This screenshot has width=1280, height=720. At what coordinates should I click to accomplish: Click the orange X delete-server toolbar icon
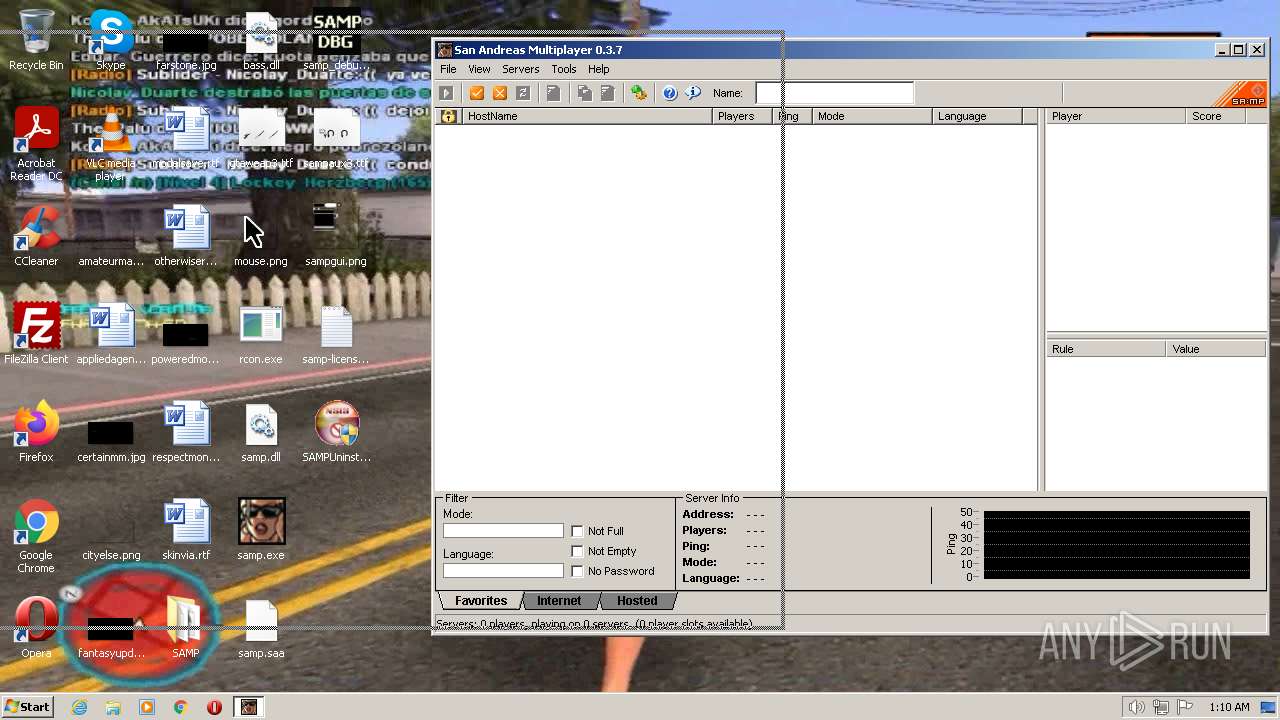tap(500, 93)
